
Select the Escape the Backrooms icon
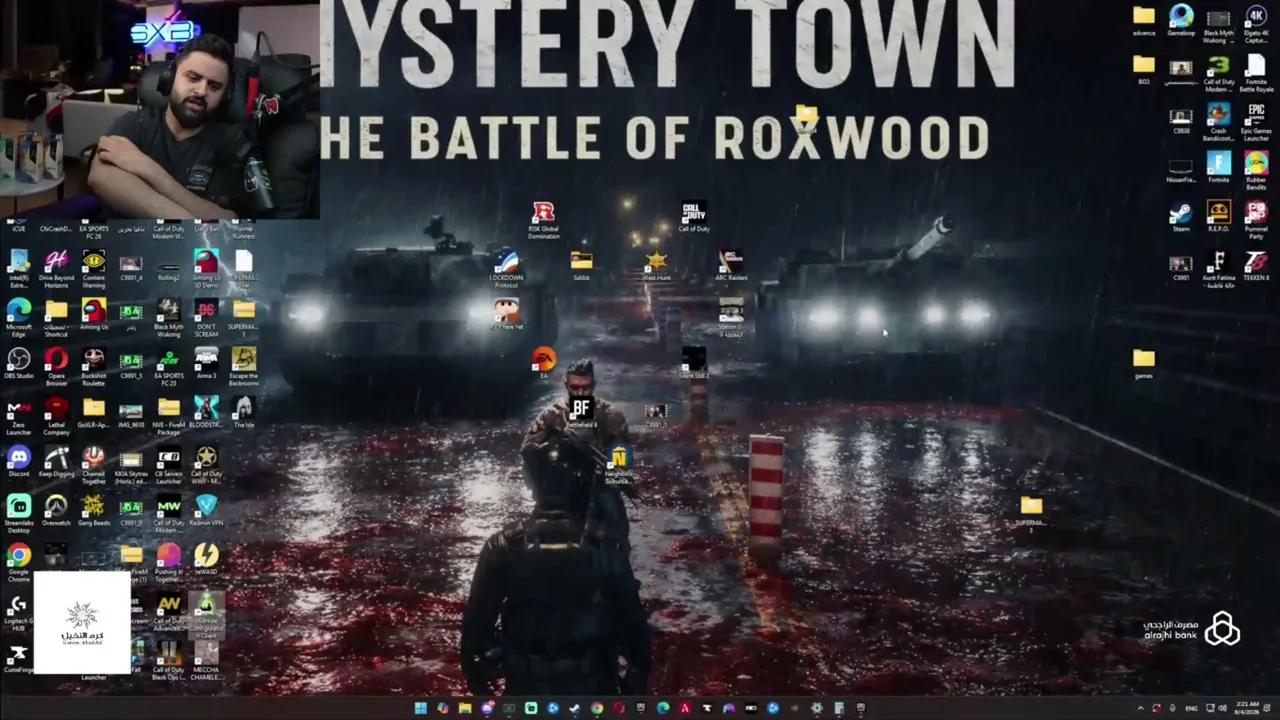tap(244, 364)
